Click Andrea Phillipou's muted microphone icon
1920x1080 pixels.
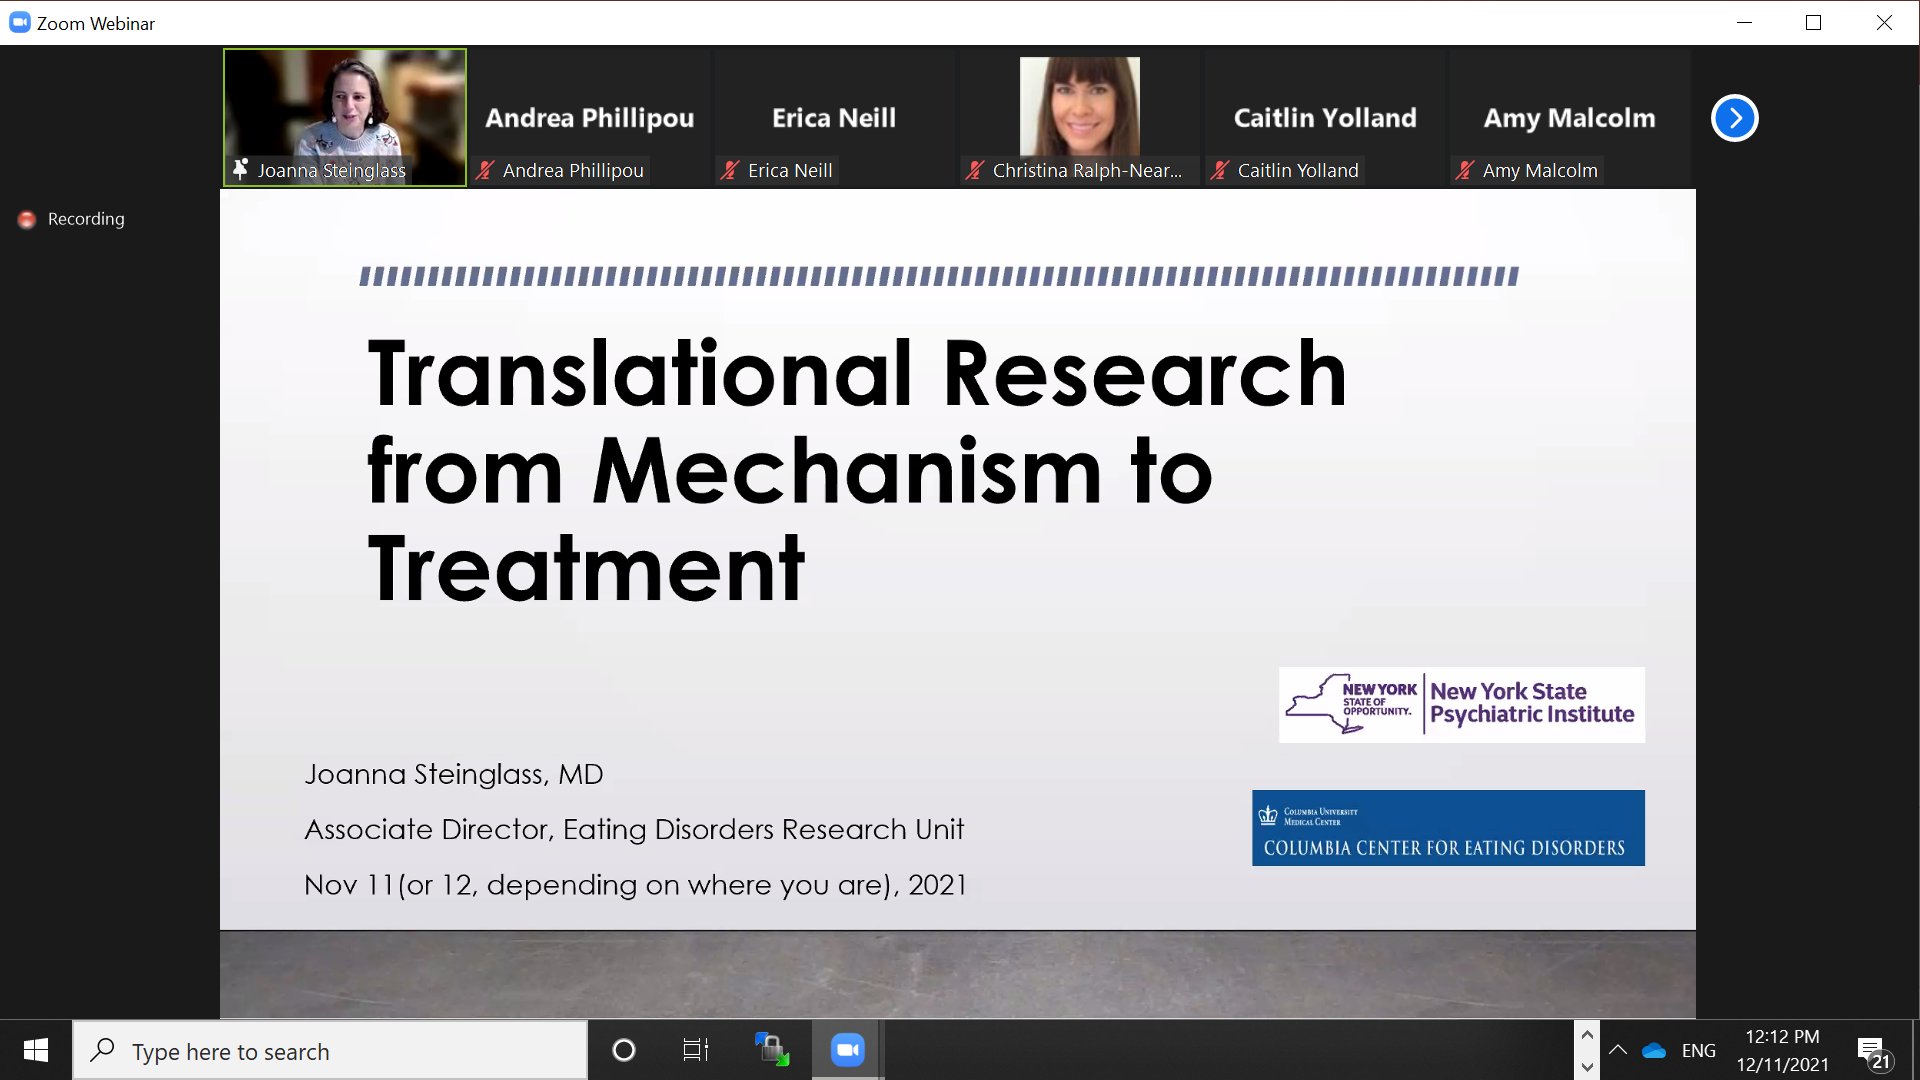click(486, 171)
